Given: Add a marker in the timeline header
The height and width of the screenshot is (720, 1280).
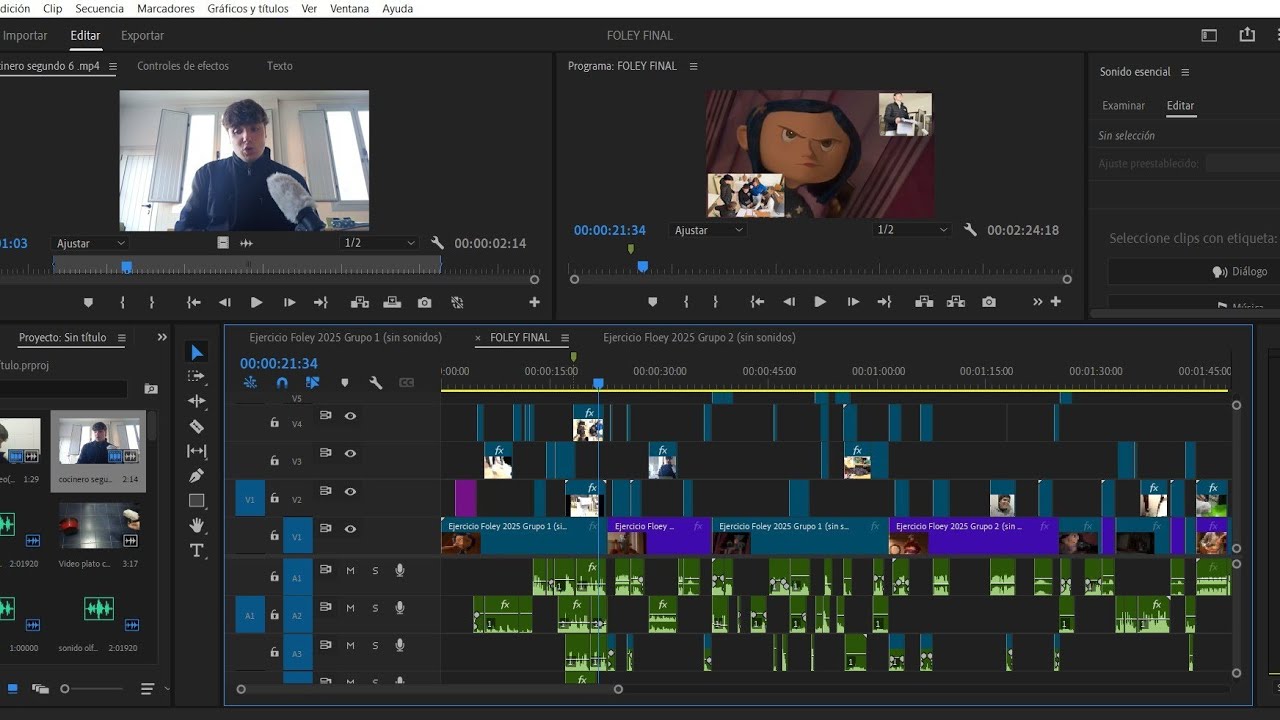Looking at the screenshot, I should 345,382.
